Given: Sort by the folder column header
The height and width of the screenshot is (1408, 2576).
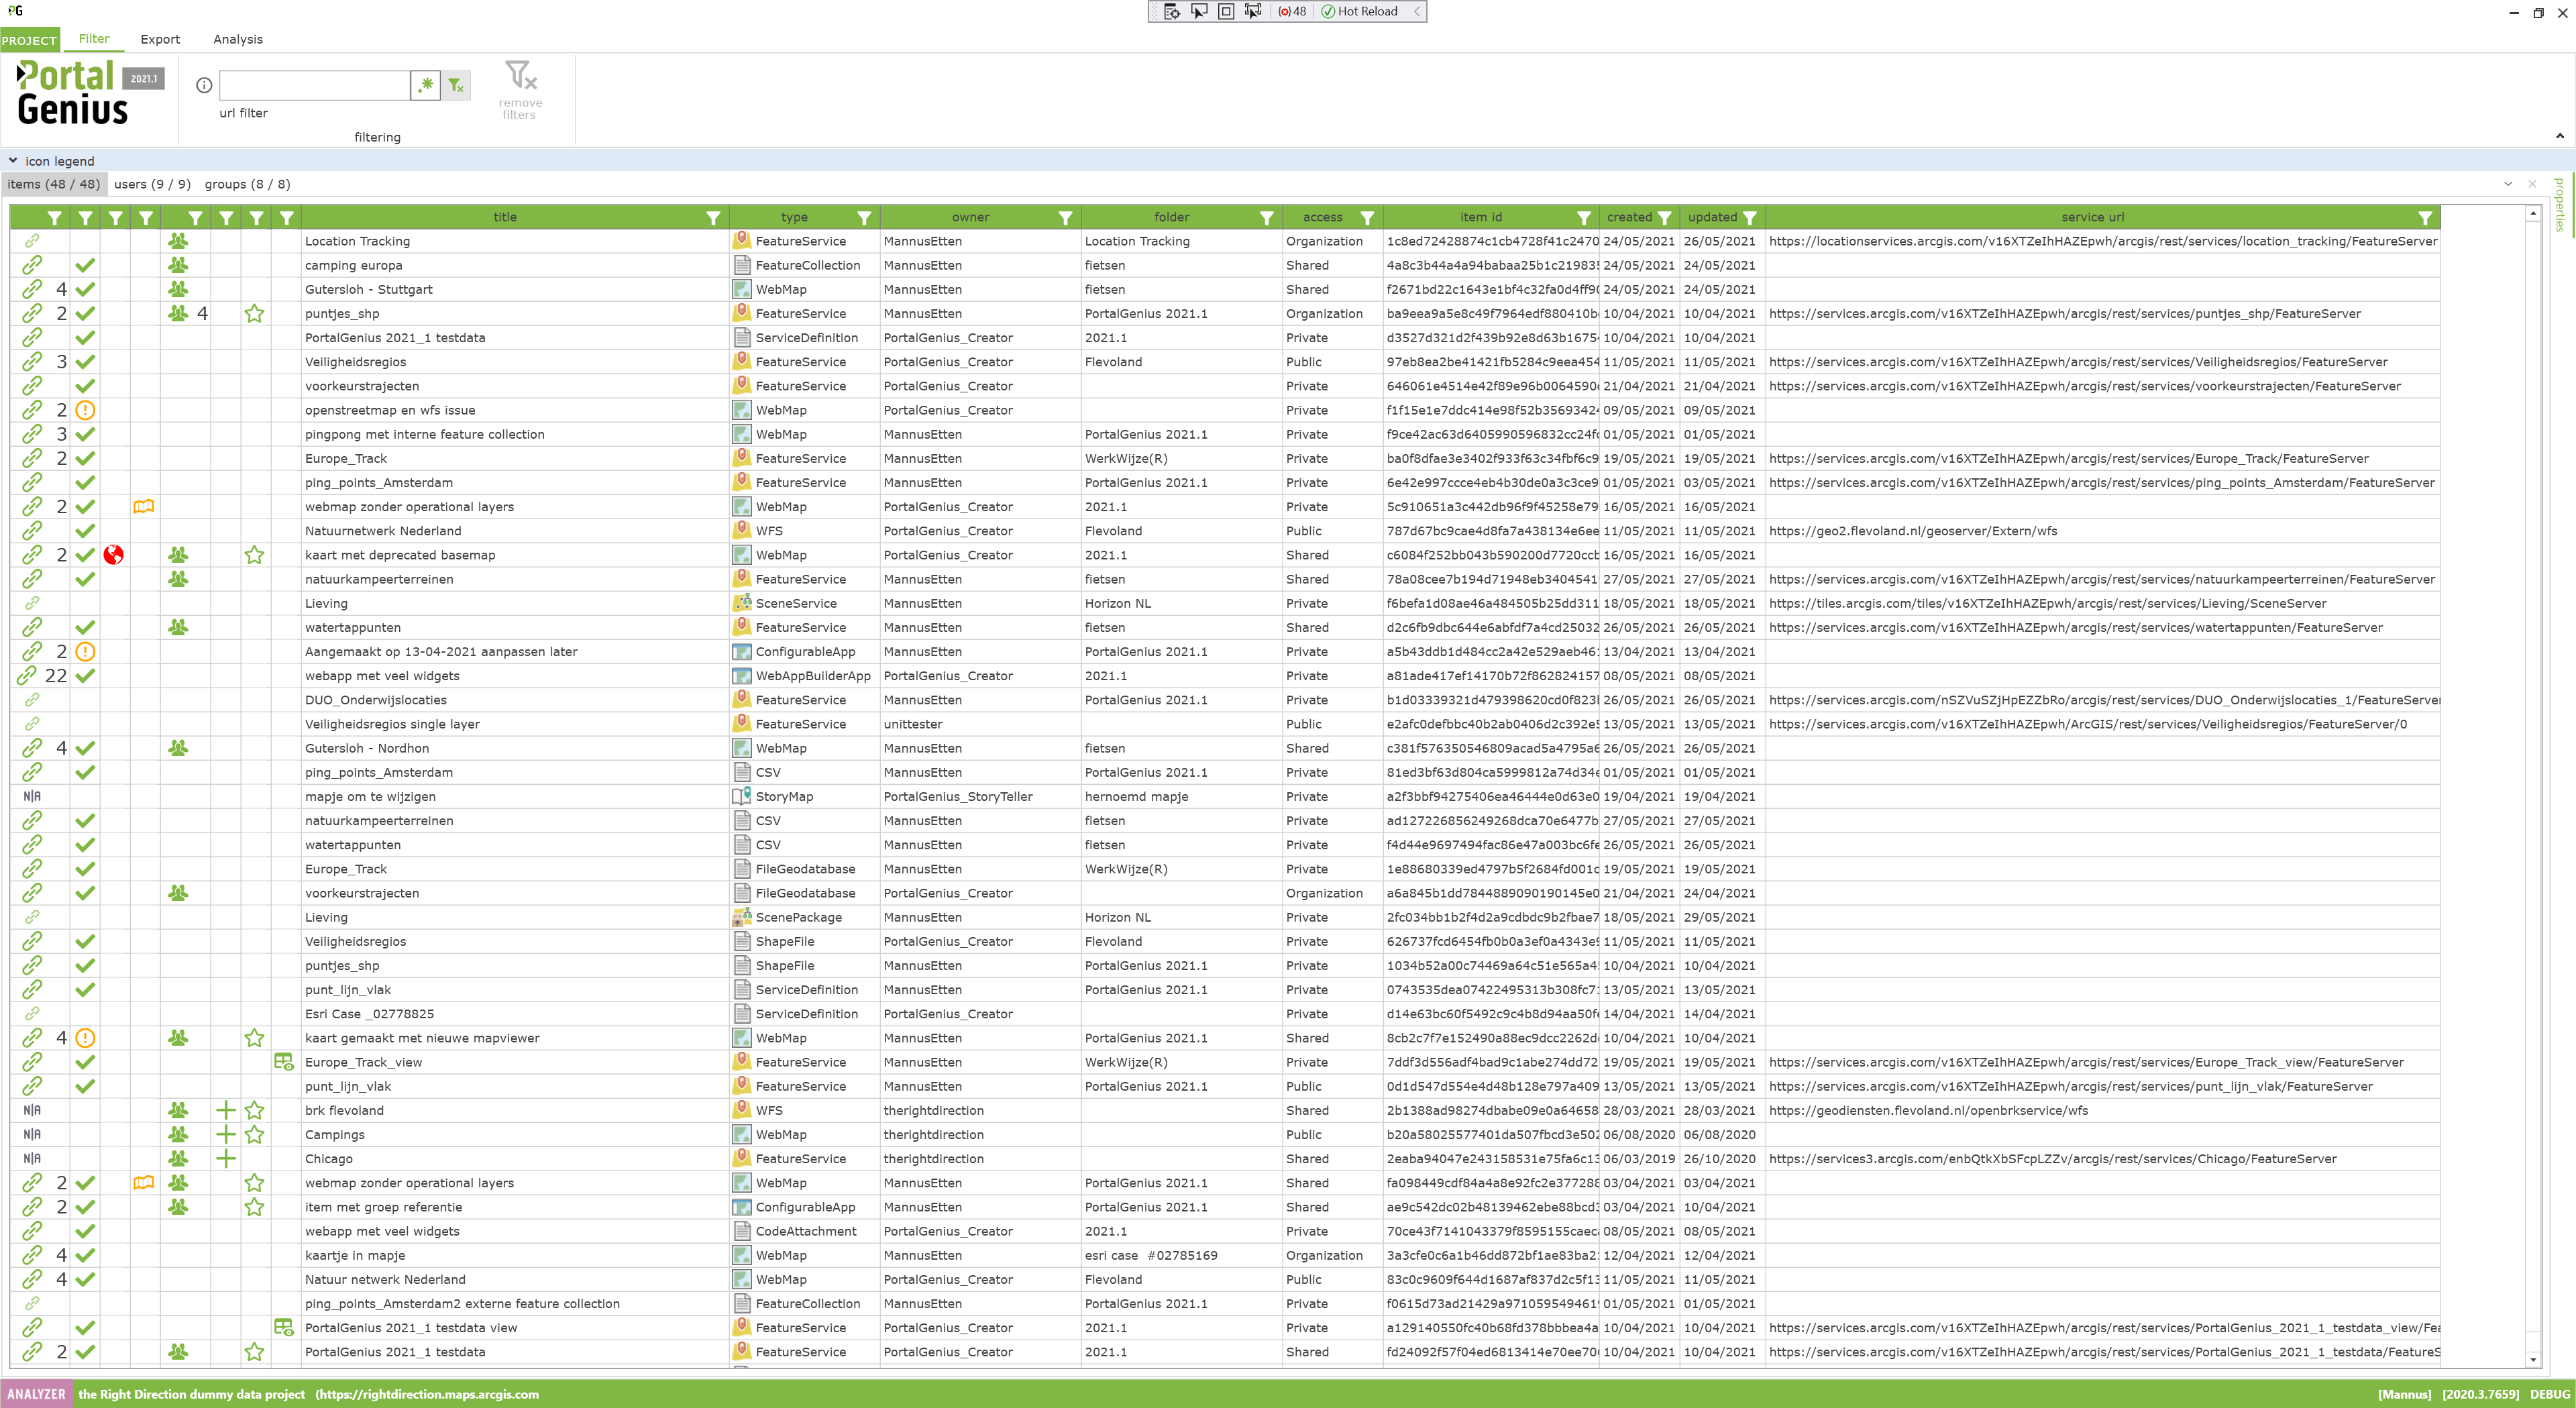Looking at the screenshot, I should (x=1171, y=217).
